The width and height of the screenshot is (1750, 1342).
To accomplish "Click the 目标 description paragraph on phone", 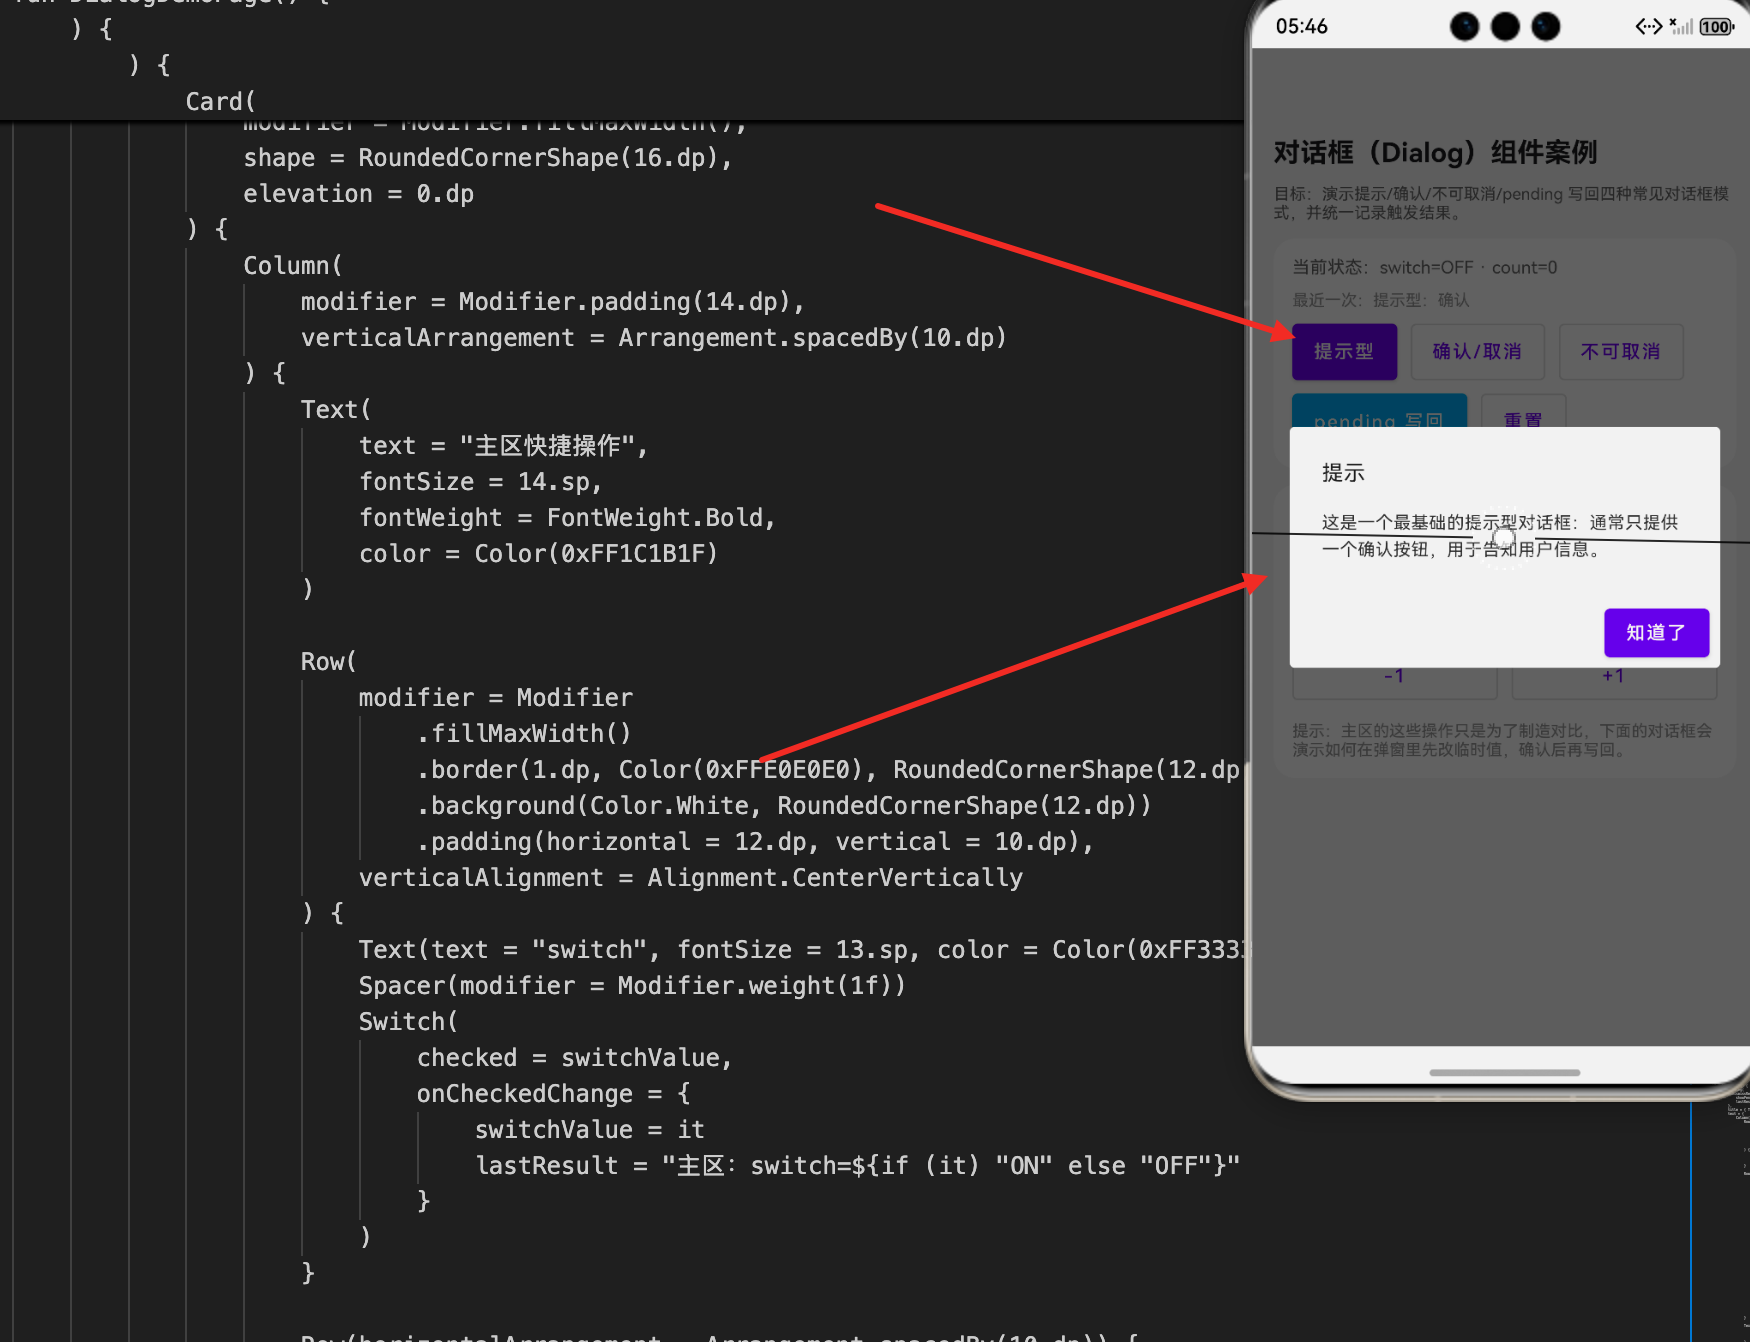I will click(x=1501, y=203).
